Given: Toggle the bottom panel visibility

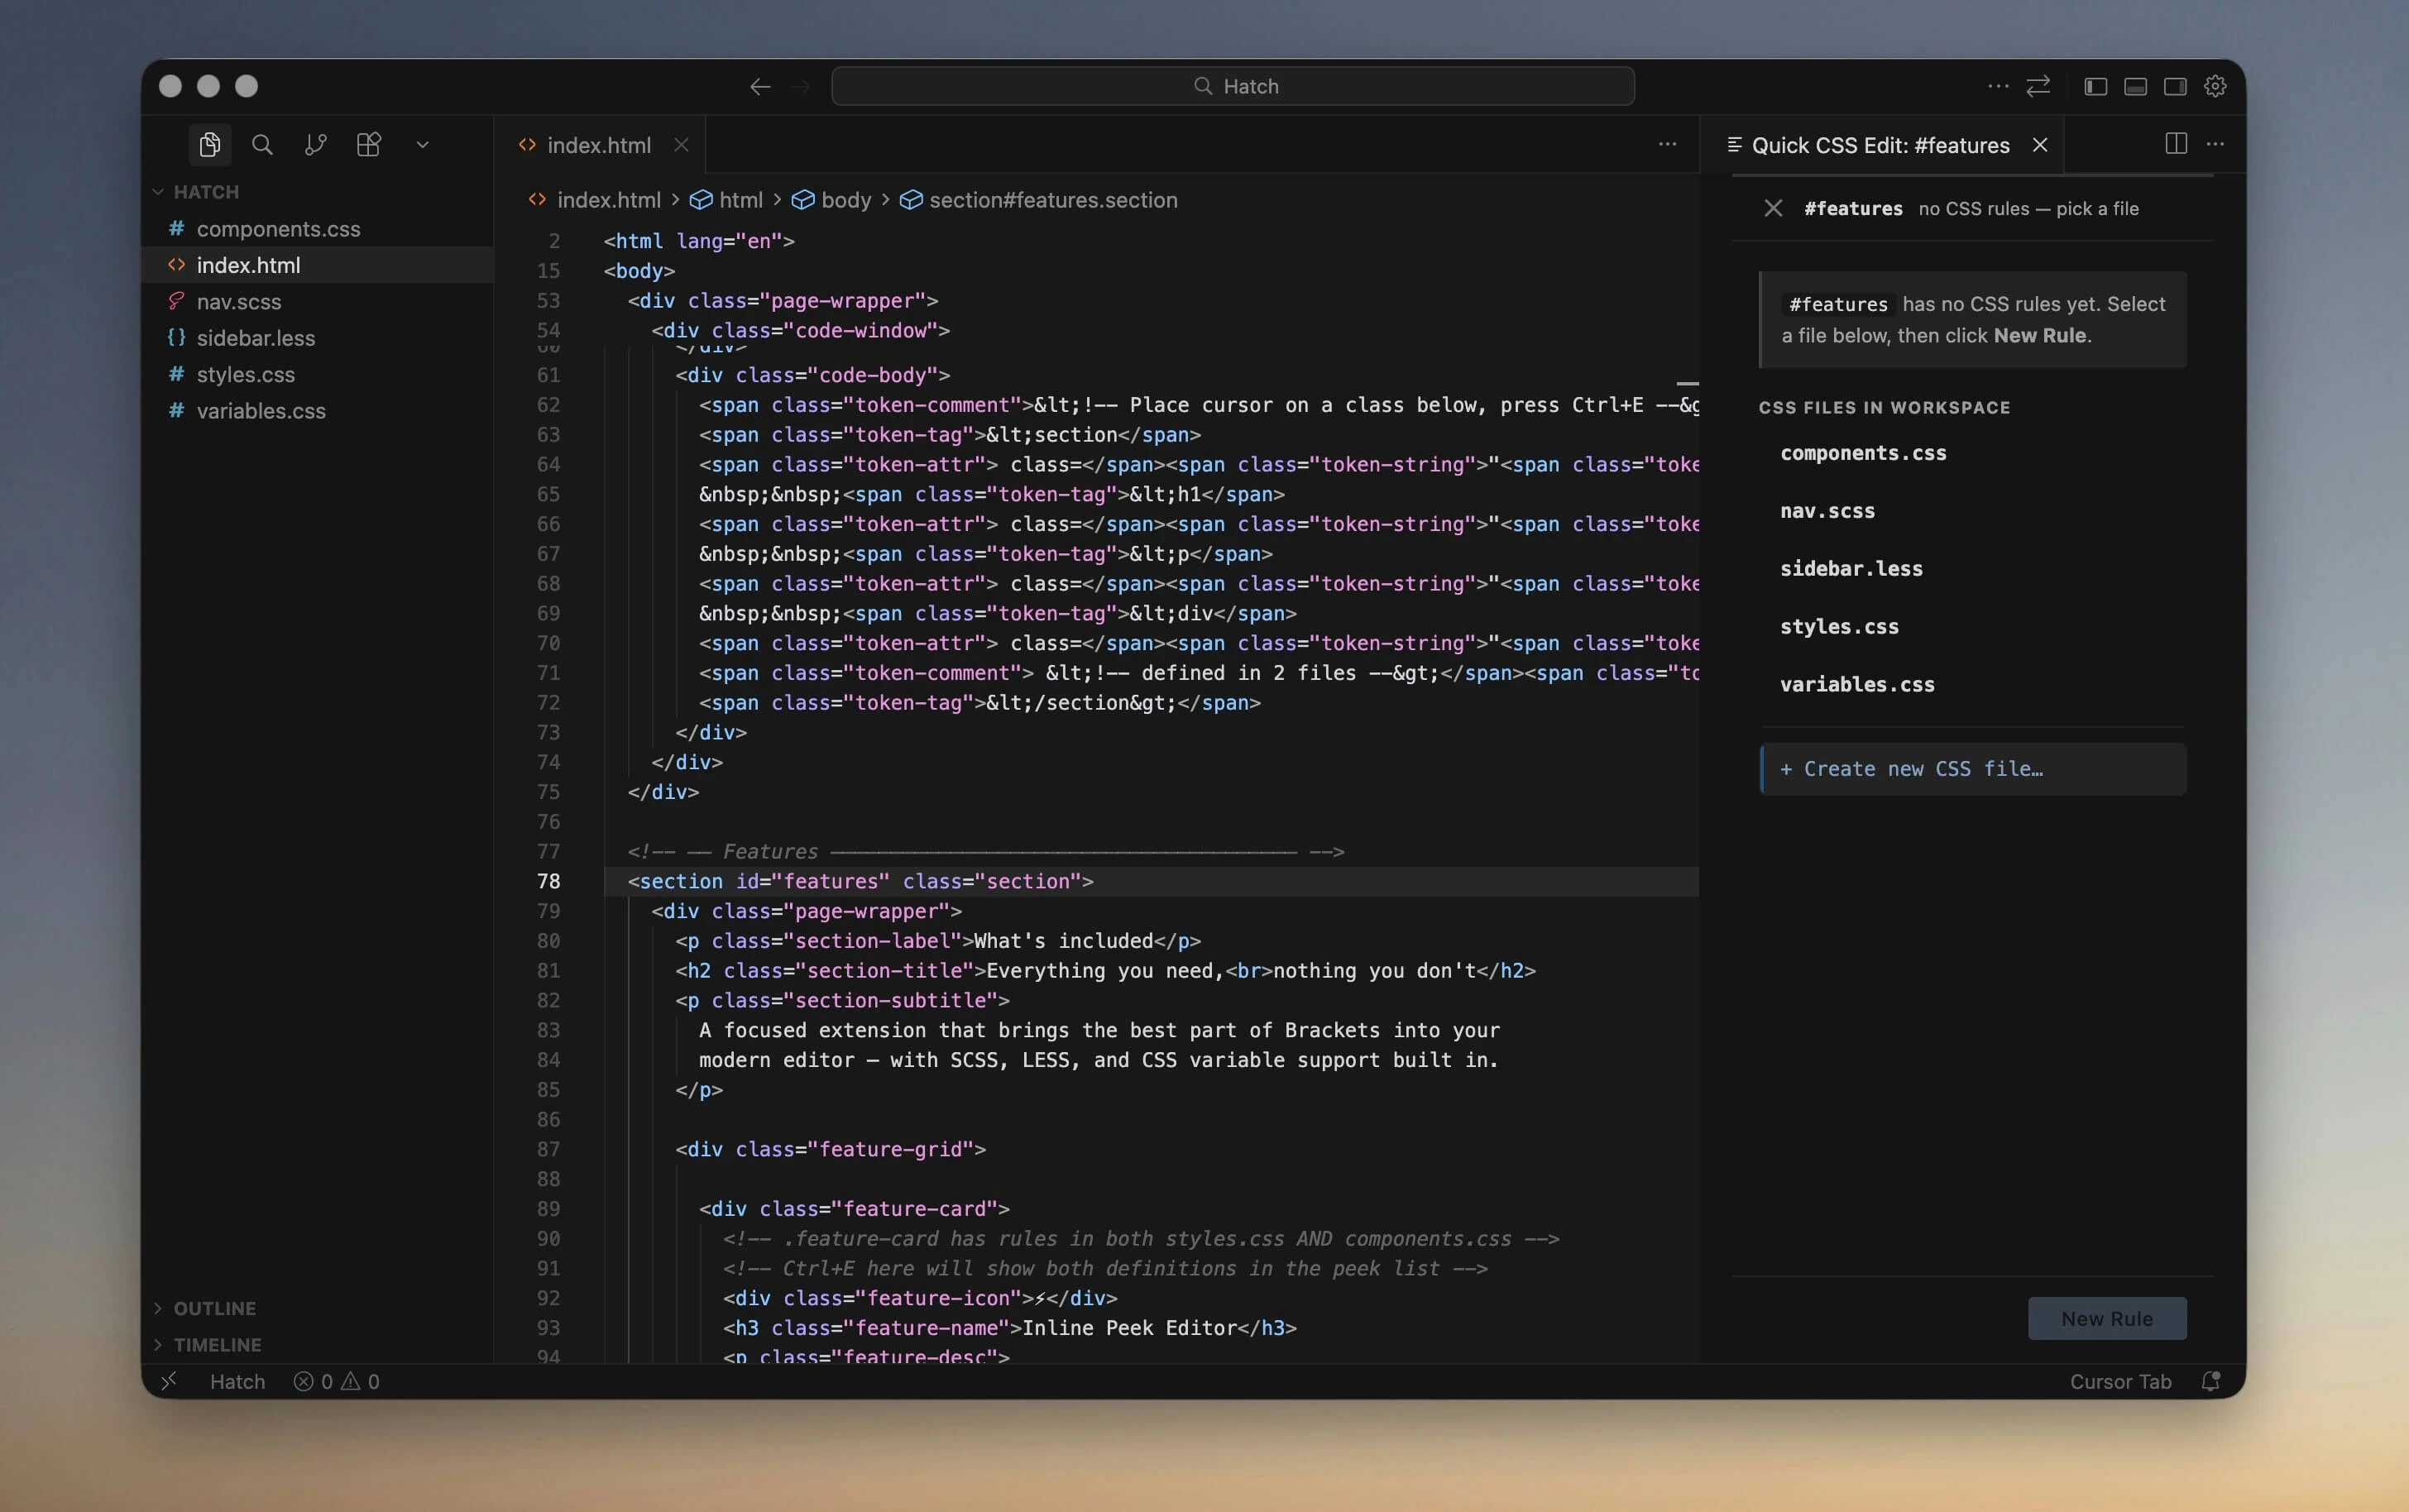Looking at the screenshot, I should coord(2135,86).
